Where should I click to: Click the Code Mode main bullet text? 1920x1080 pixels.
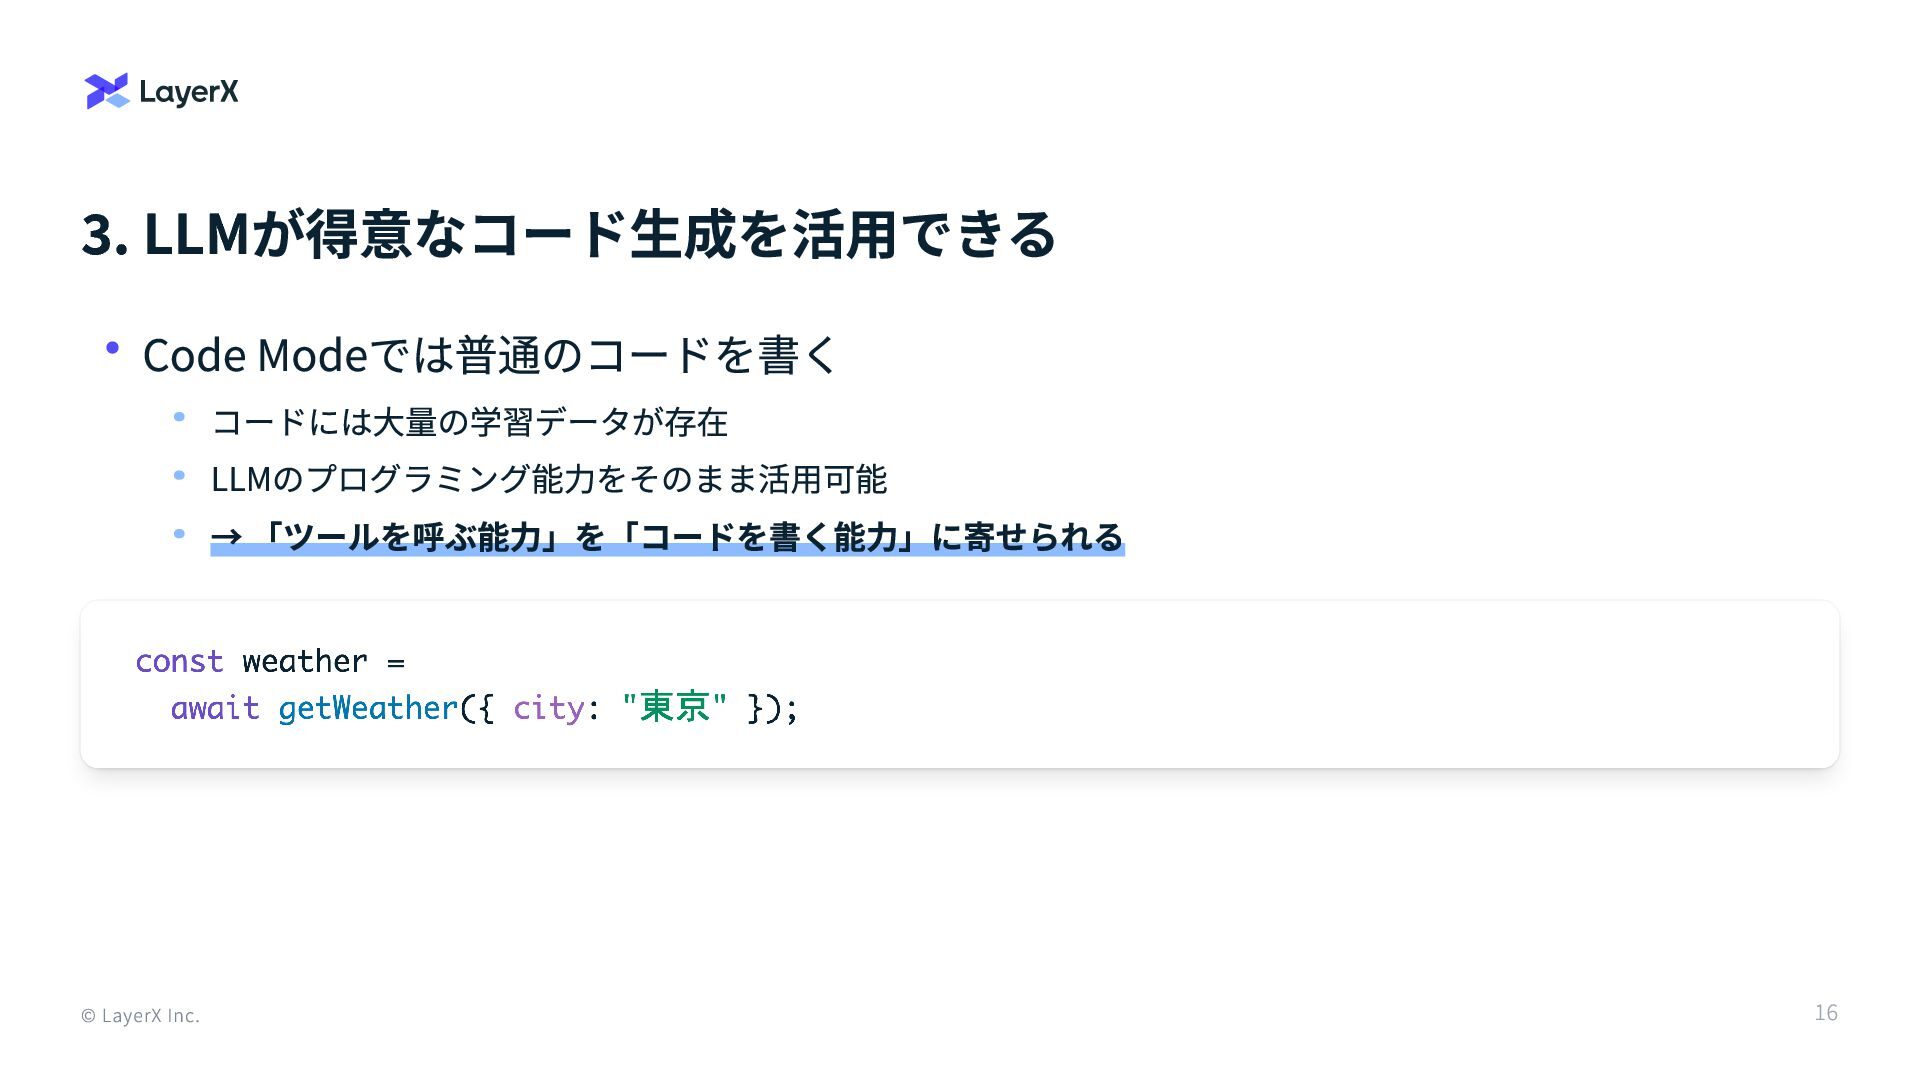(490, 355)
